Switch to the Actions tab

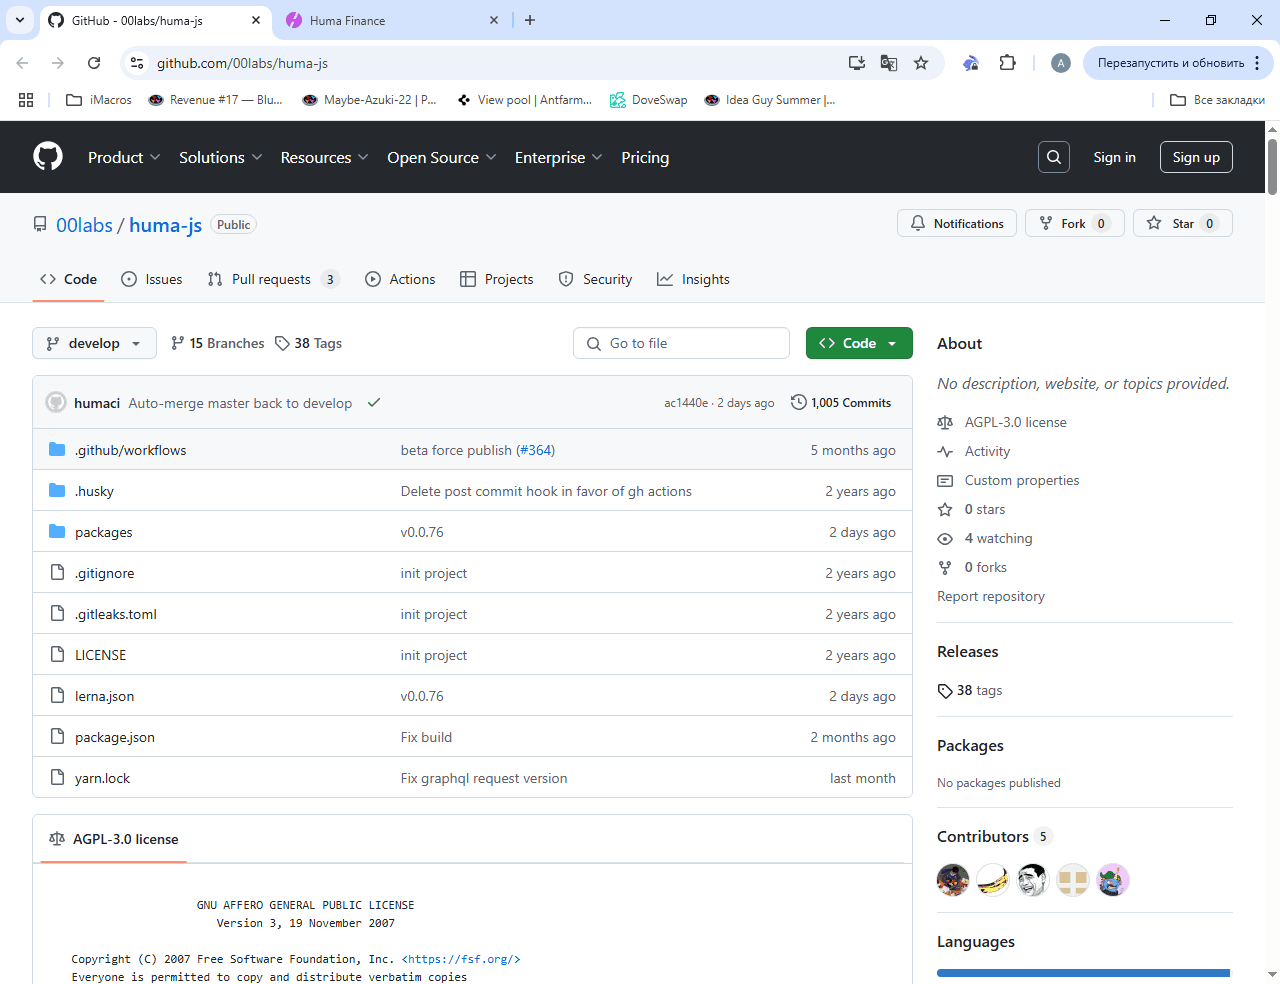[x=400, y=279]
